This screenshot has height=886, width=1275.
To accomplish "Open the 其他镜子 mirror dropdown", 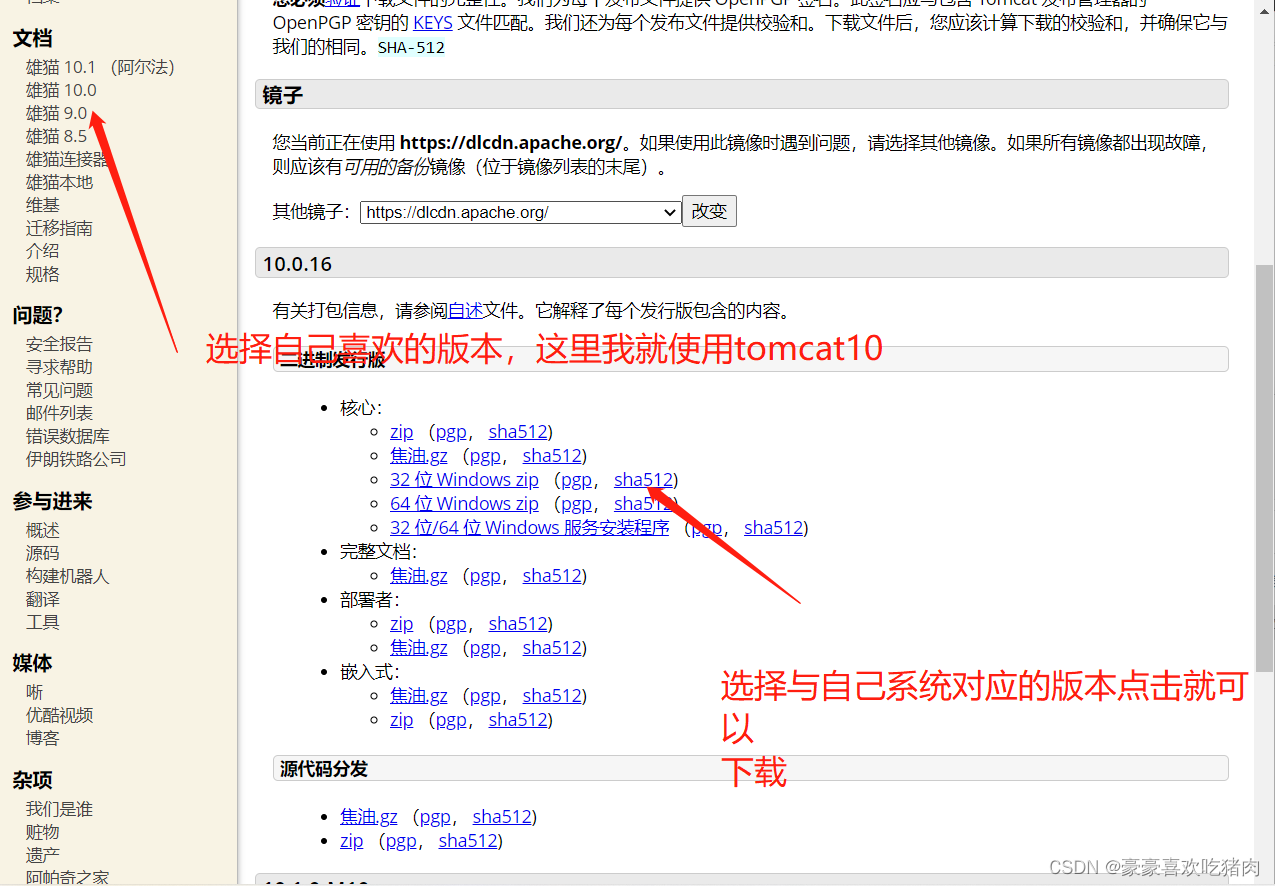I will point(521,212).
